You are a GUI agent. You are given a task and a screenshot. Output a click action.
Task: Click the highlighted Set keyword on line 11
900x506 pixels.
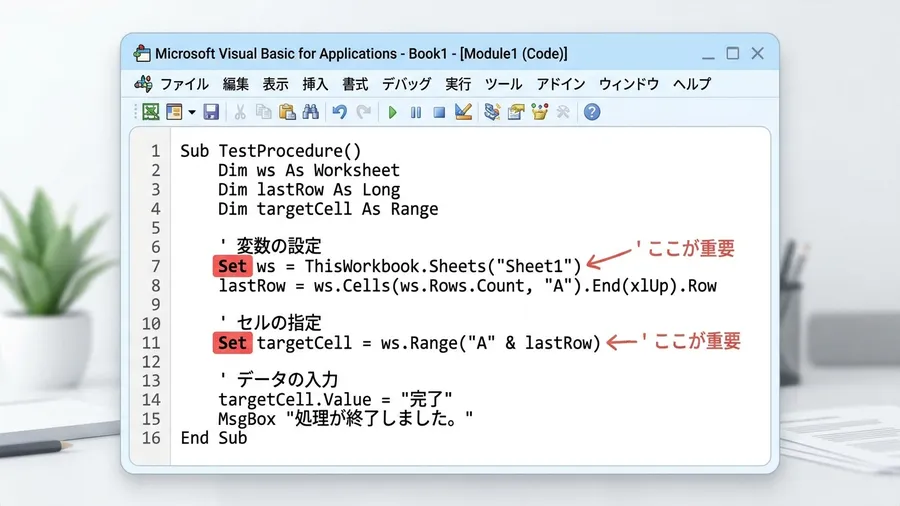pyautogui.click(x=232, y=343)
